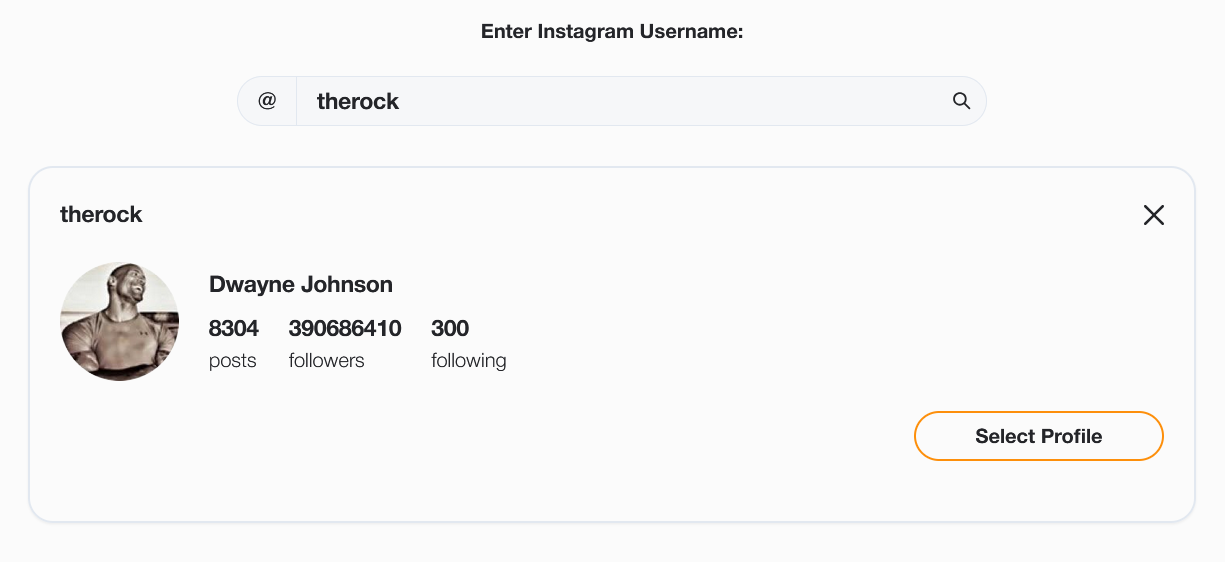Click the "posts" label
The height and width of the screenshot is (562, 1225).
tap(233, 360)
